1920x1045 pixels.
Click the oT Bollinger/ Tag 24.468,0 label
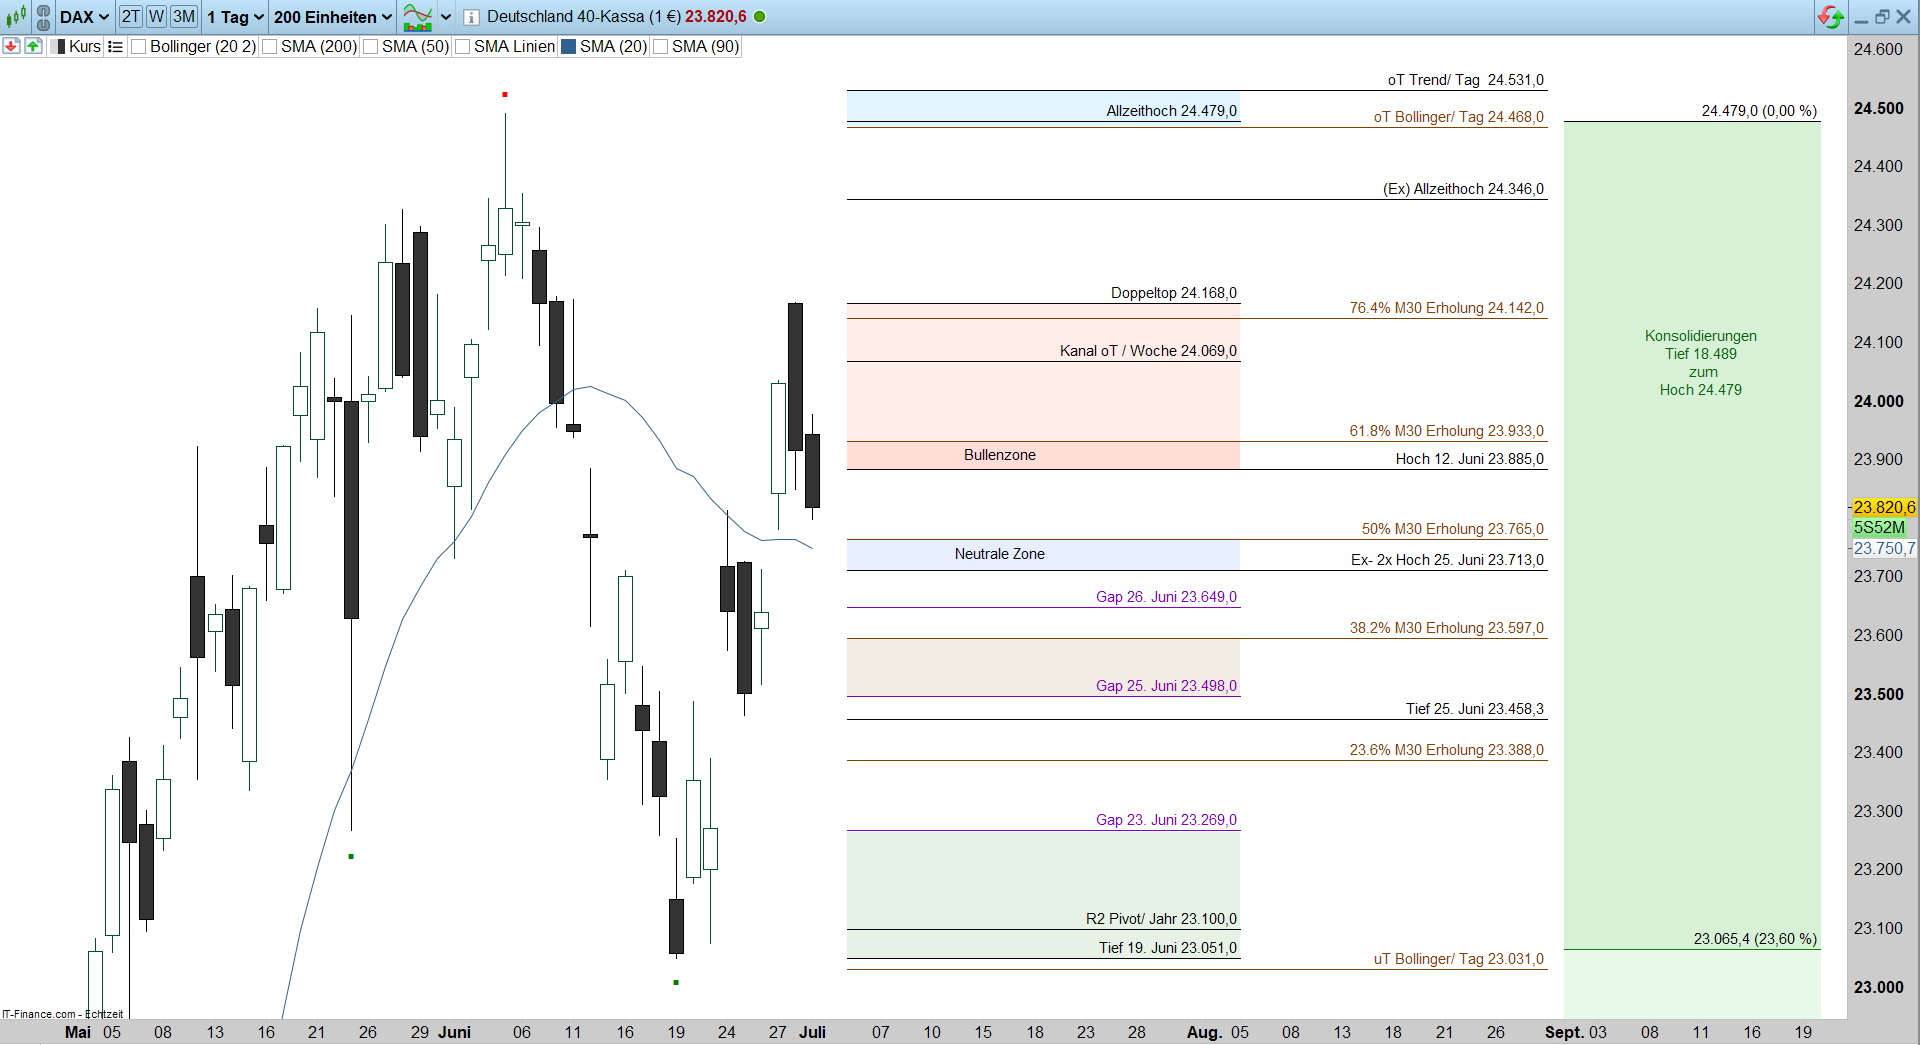[1458, 117]
